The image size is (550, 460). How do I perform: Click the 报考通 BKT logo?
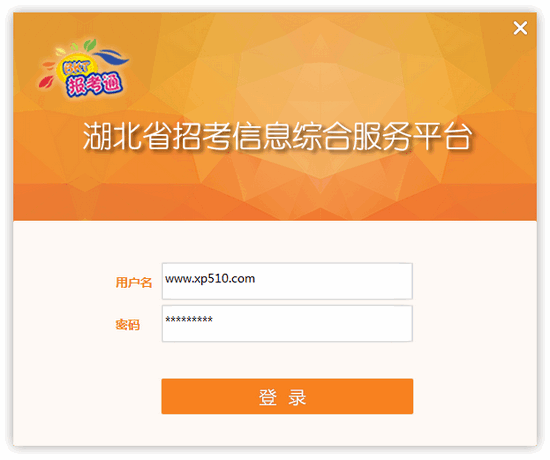83,69
